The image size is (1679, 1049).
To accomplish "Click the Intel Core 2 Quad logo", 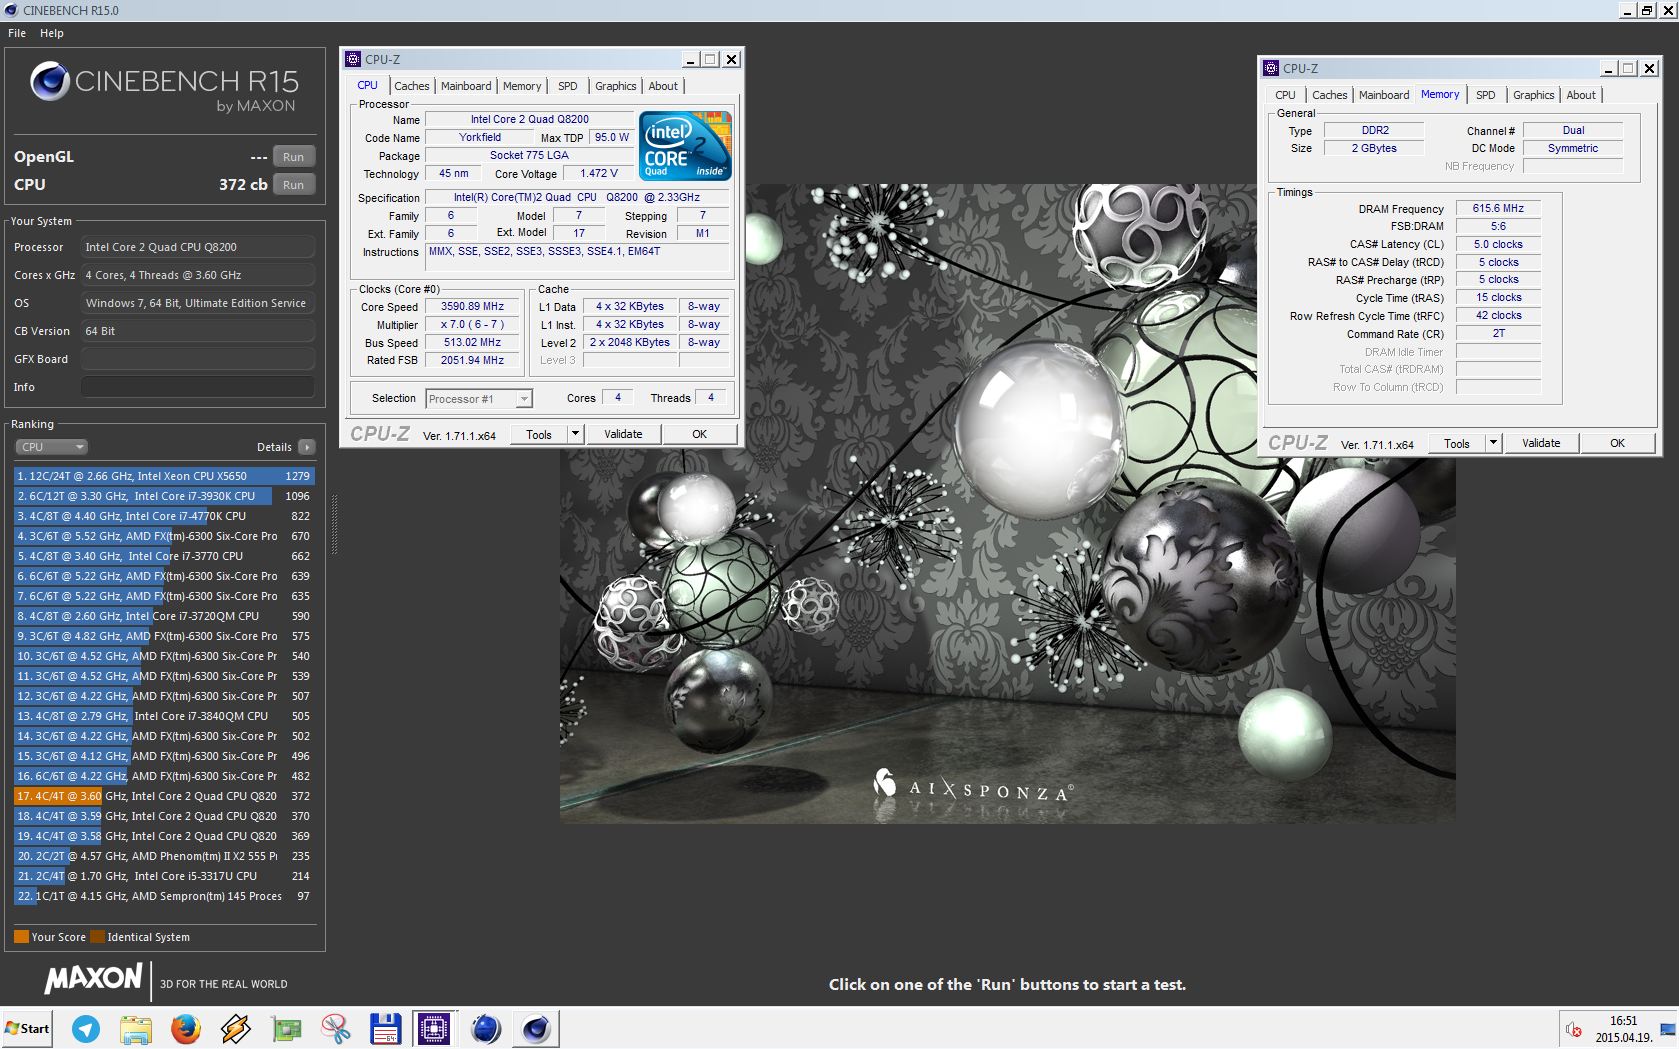I will pos(686,145).
